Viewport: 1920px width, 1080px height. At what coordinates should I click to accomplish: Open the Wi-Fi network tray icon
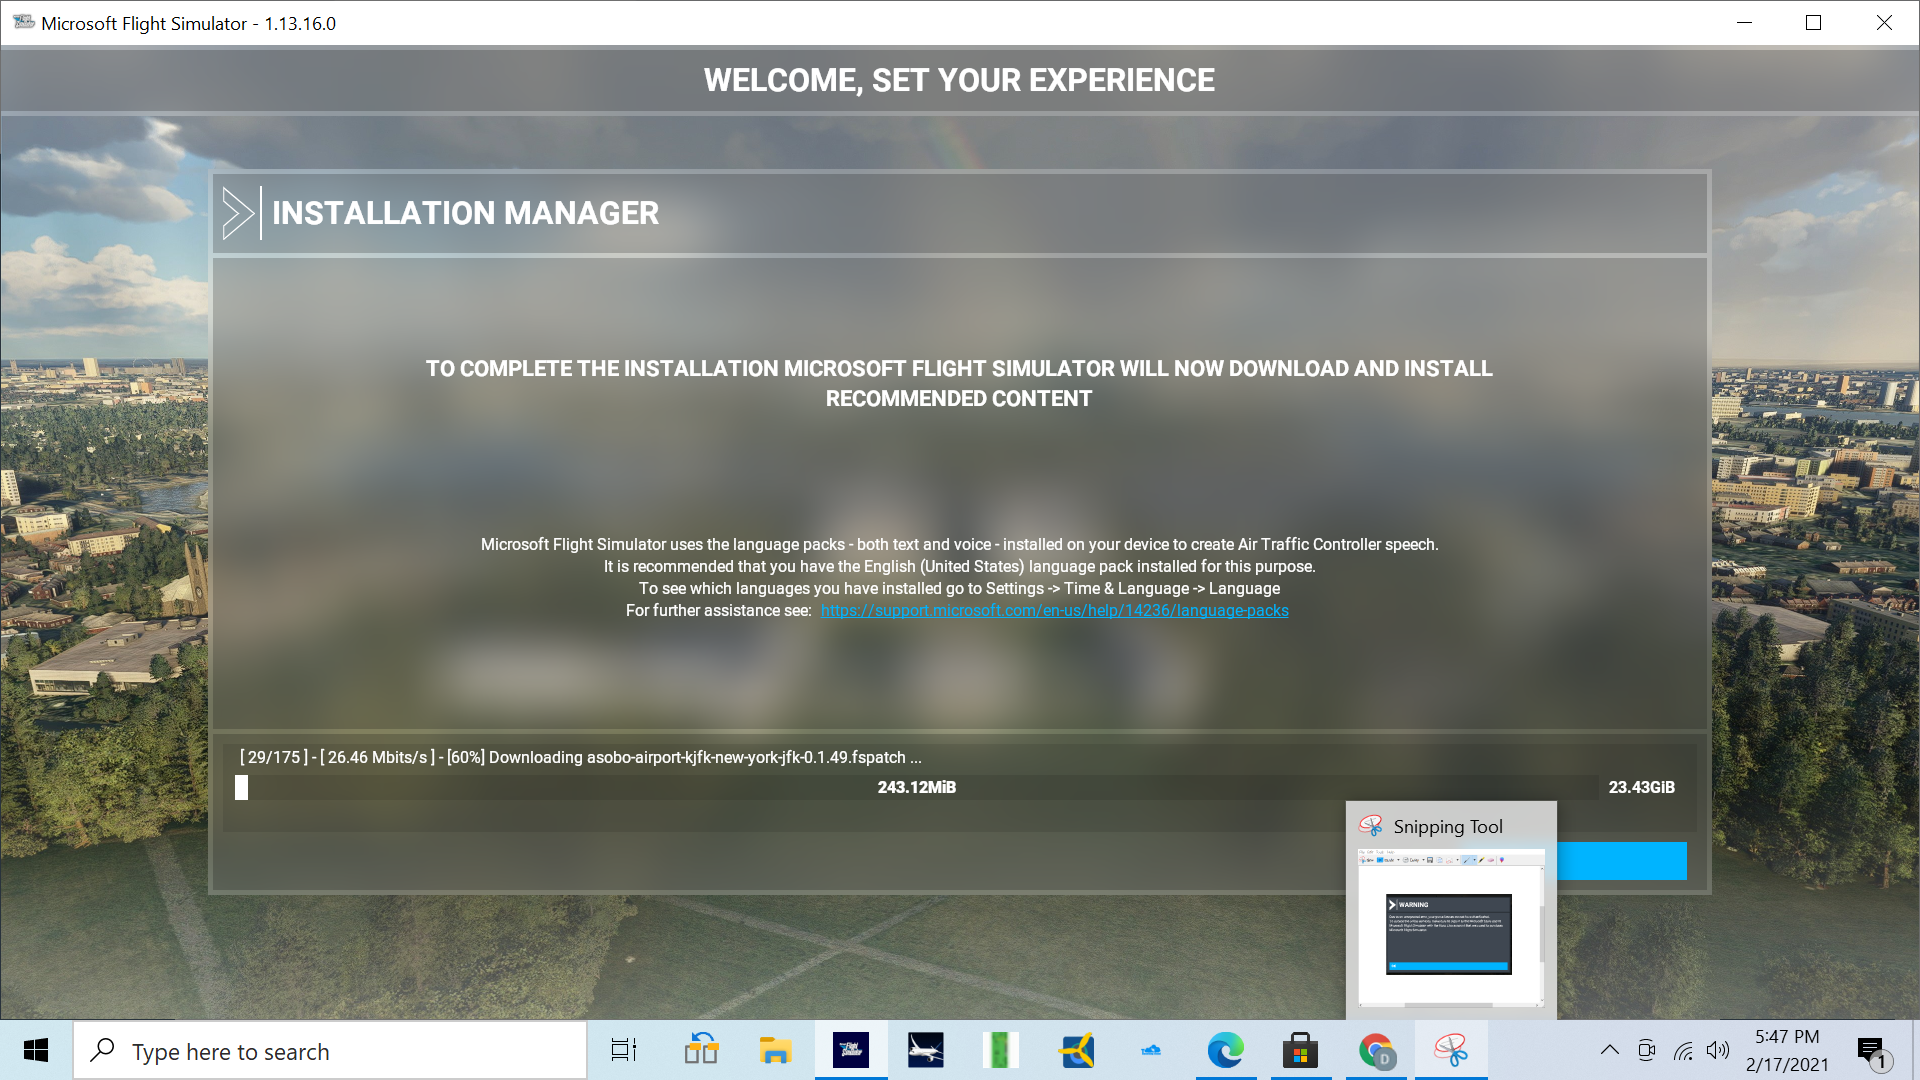(x=1683, y=1050)
